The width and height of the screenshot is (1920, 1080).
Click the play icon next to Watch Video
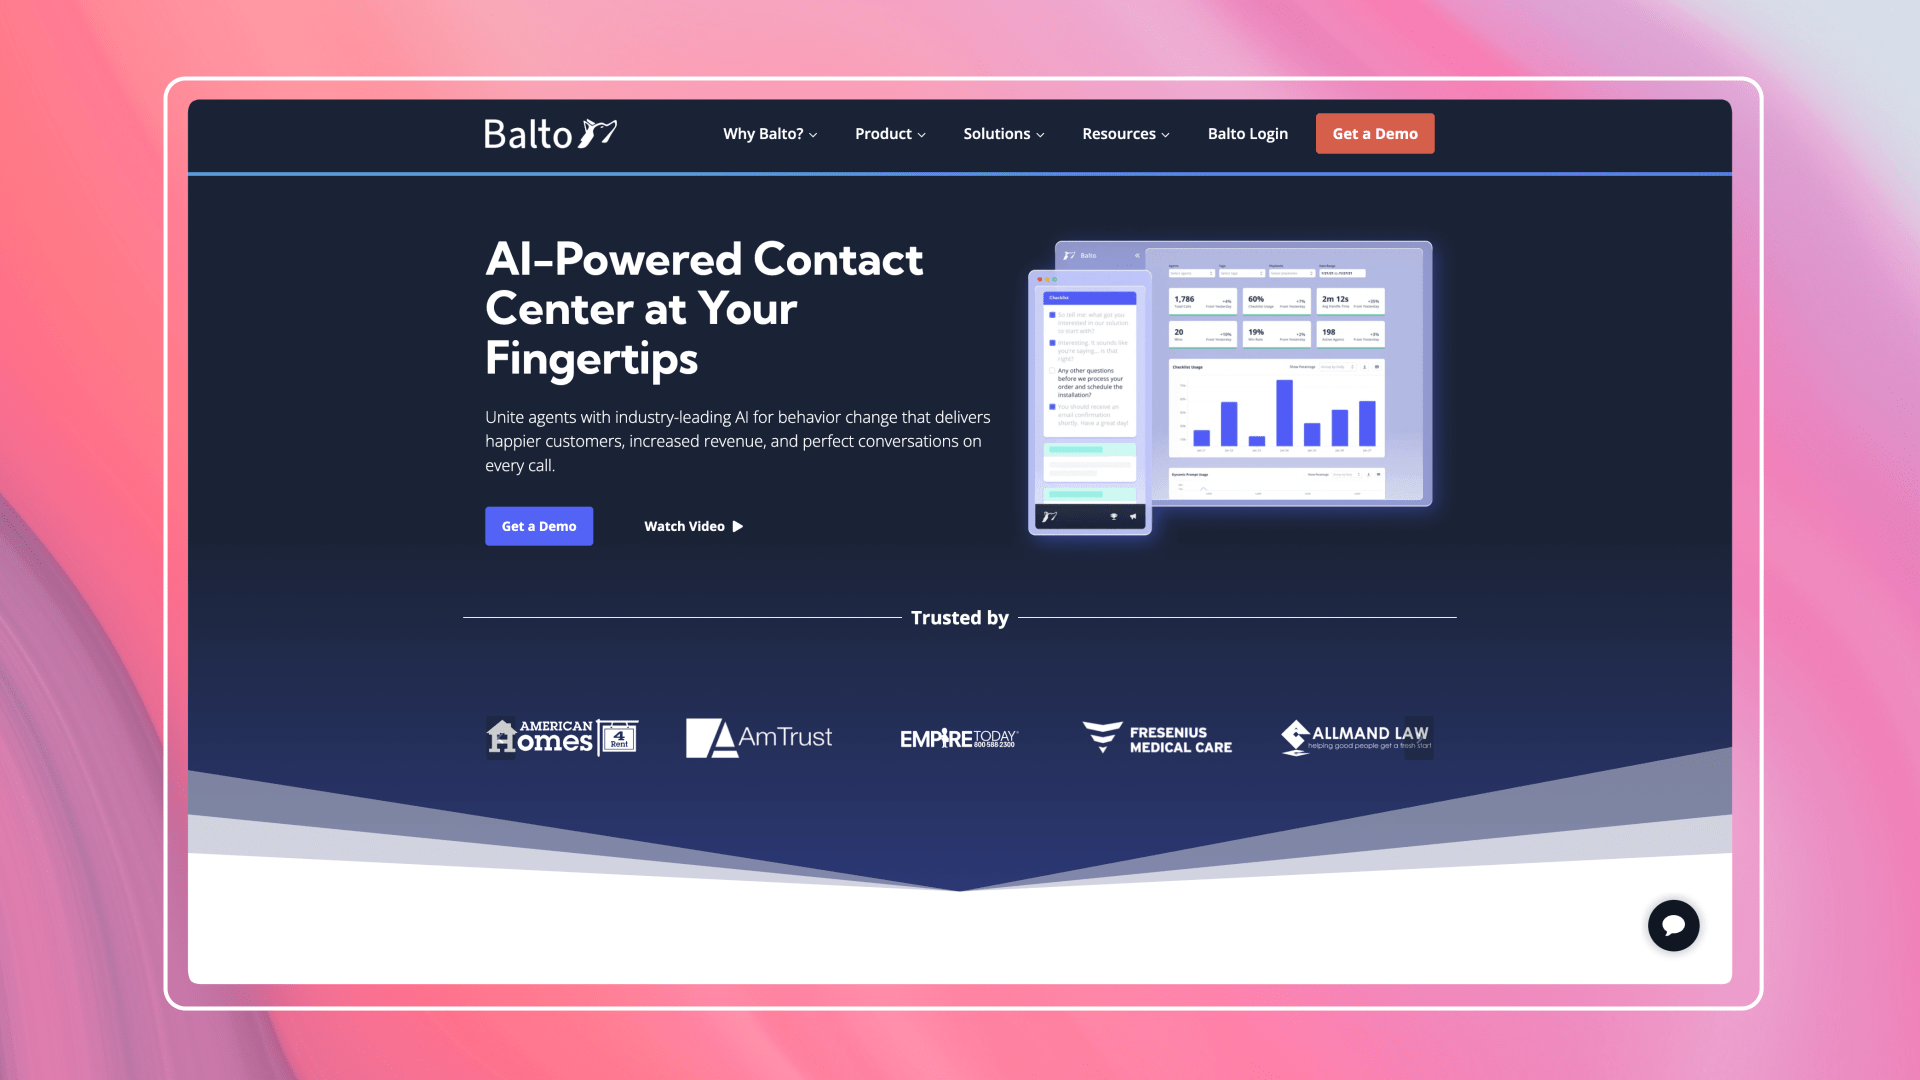point(740,526)
